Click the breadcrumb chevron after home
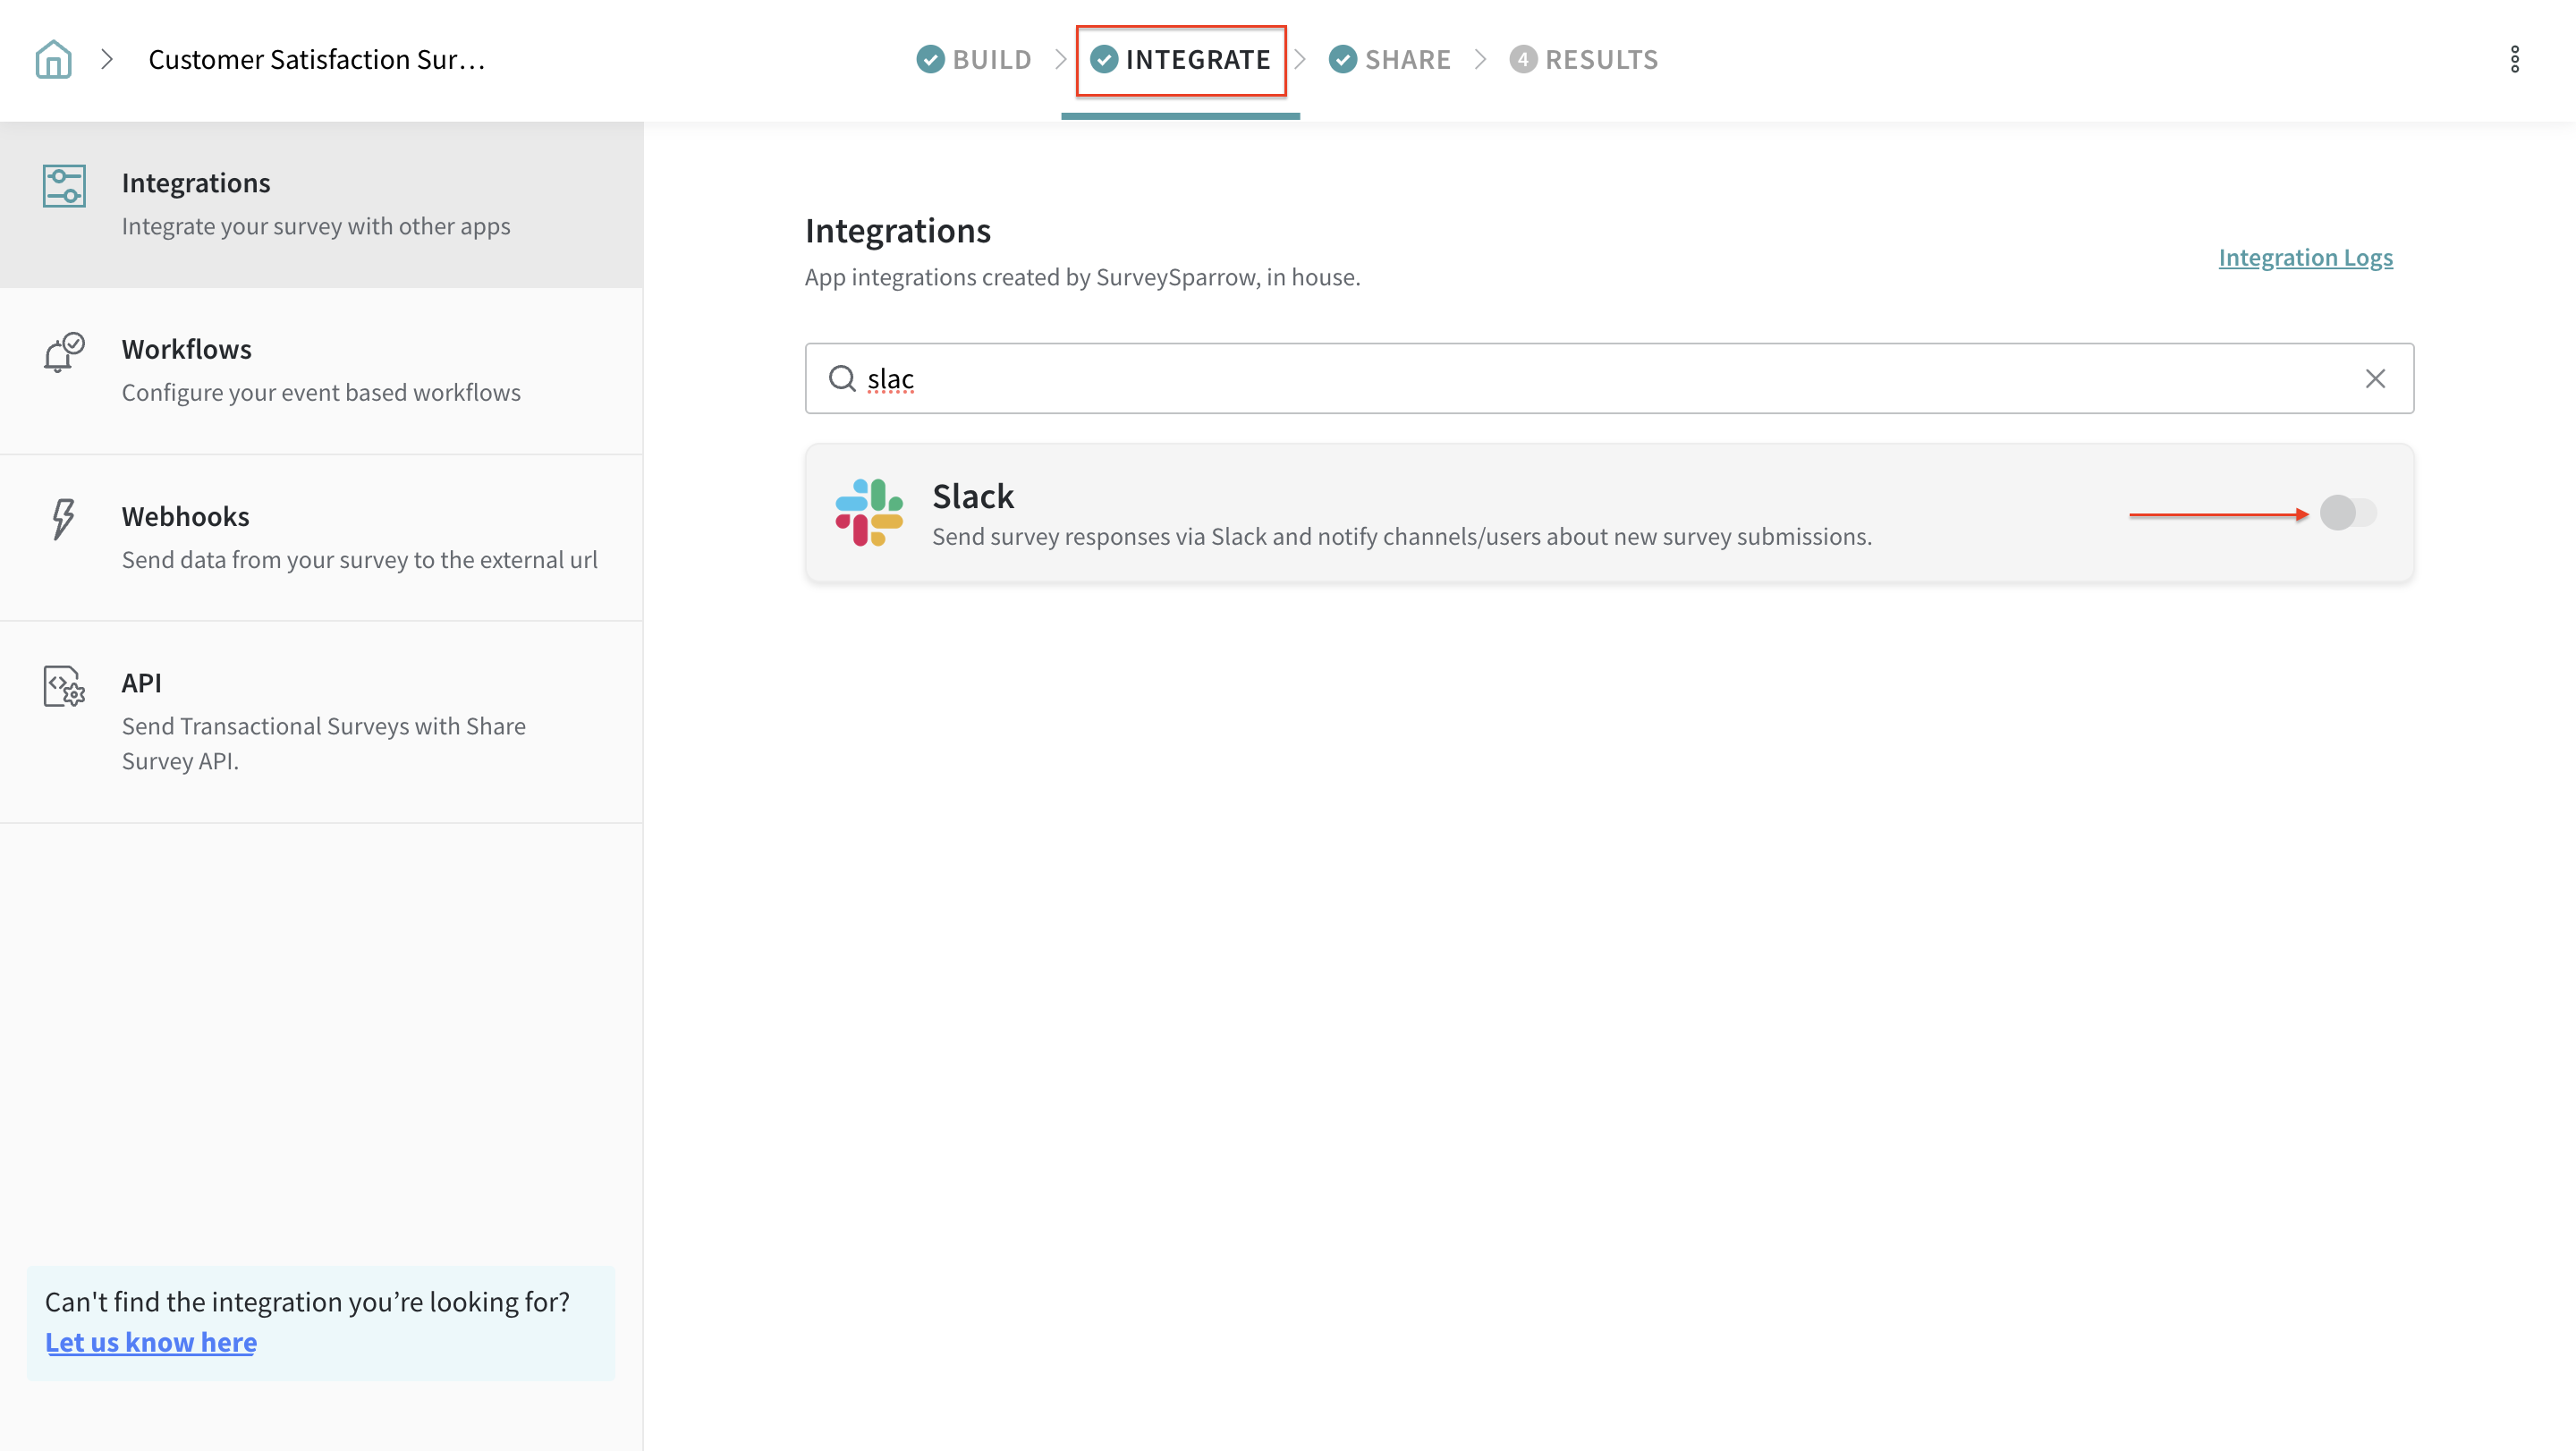Screen dimensions: 2576x1451 (x=107, y=59)
